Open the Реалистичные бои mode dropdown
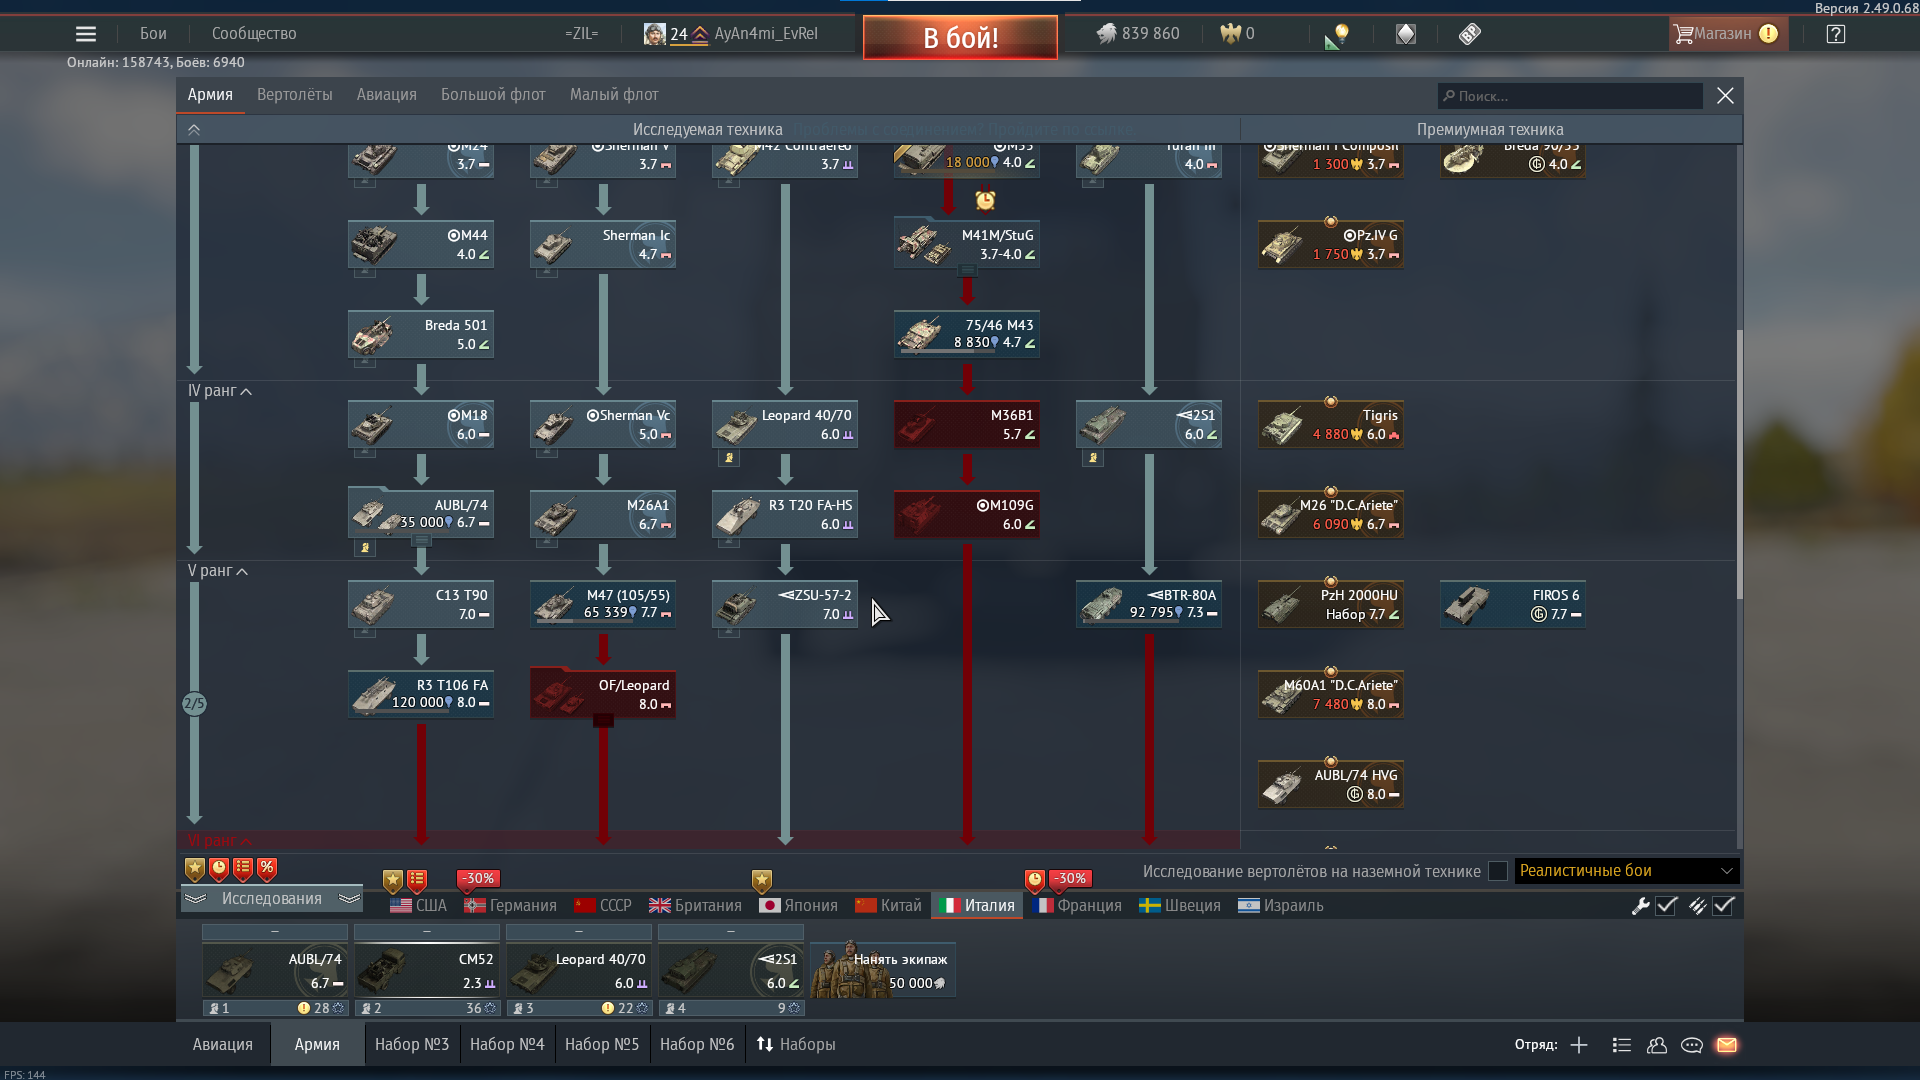 1626,871
